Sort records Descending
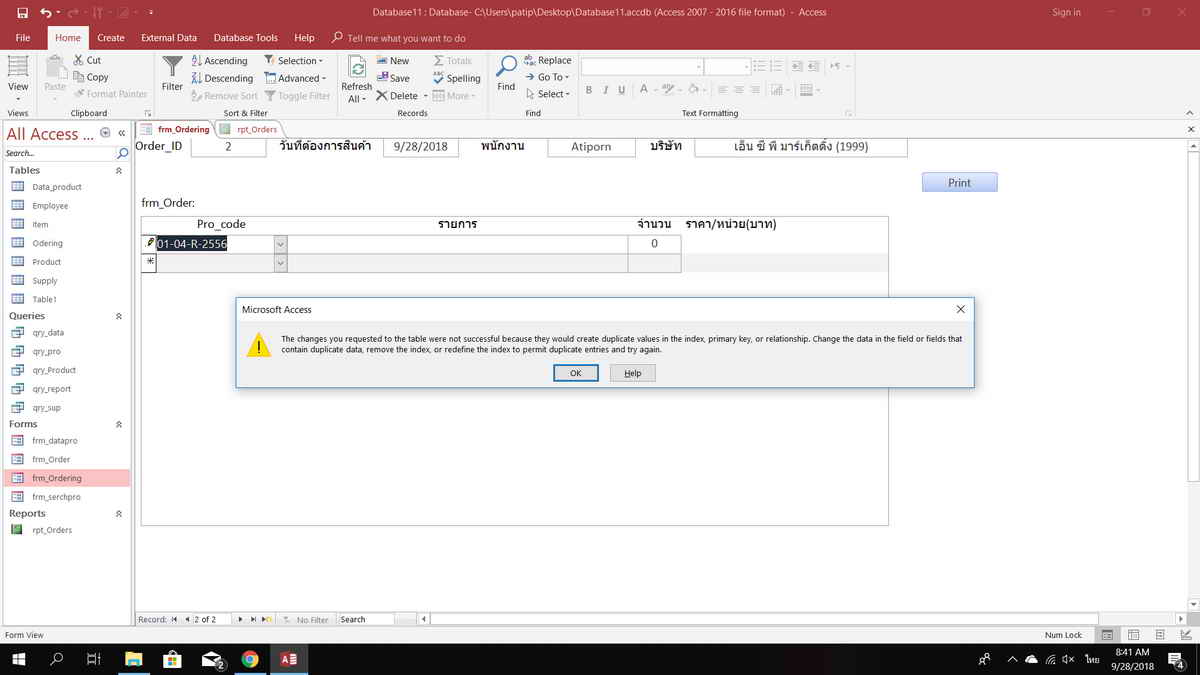Viewport: 1200px width, 675px height. 222,78
